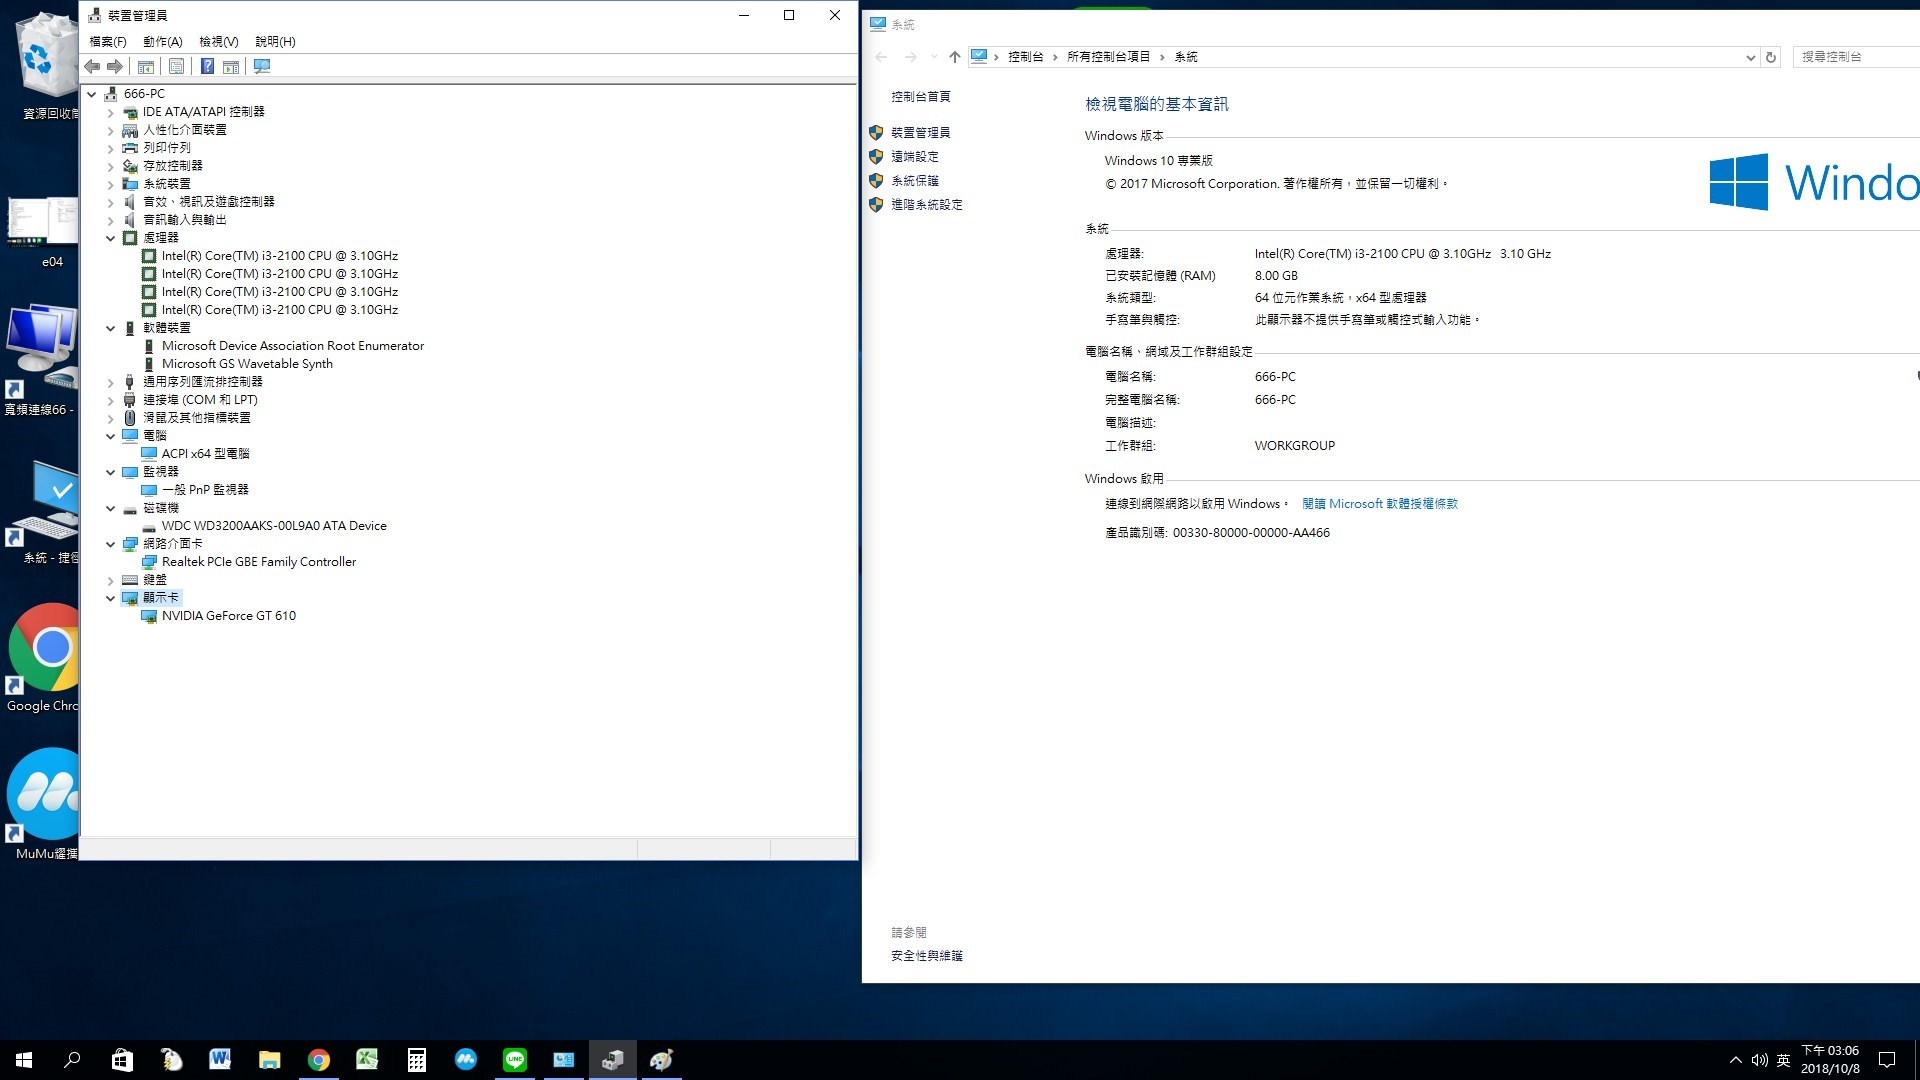Open Word from the taskbar
This screenshot has width=1920, height=1080.
(220, 1060)
